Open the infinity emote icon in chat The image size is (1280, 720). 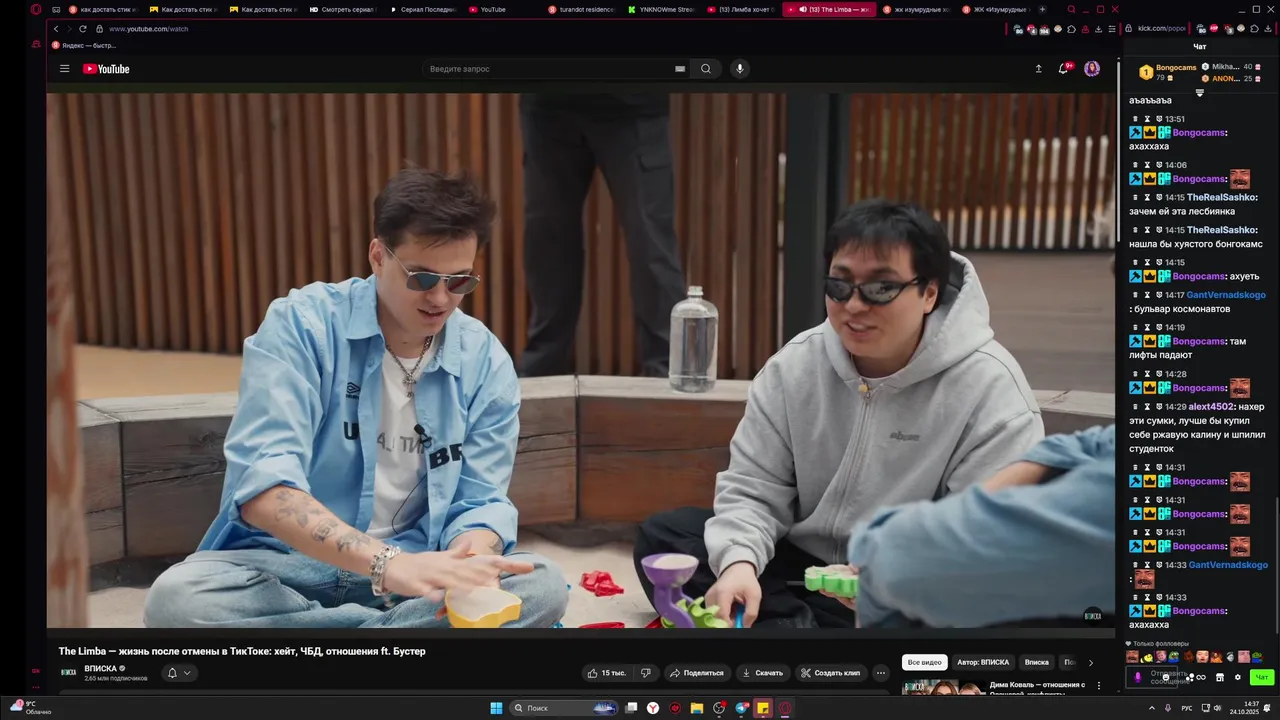(x=1201, y=678)
